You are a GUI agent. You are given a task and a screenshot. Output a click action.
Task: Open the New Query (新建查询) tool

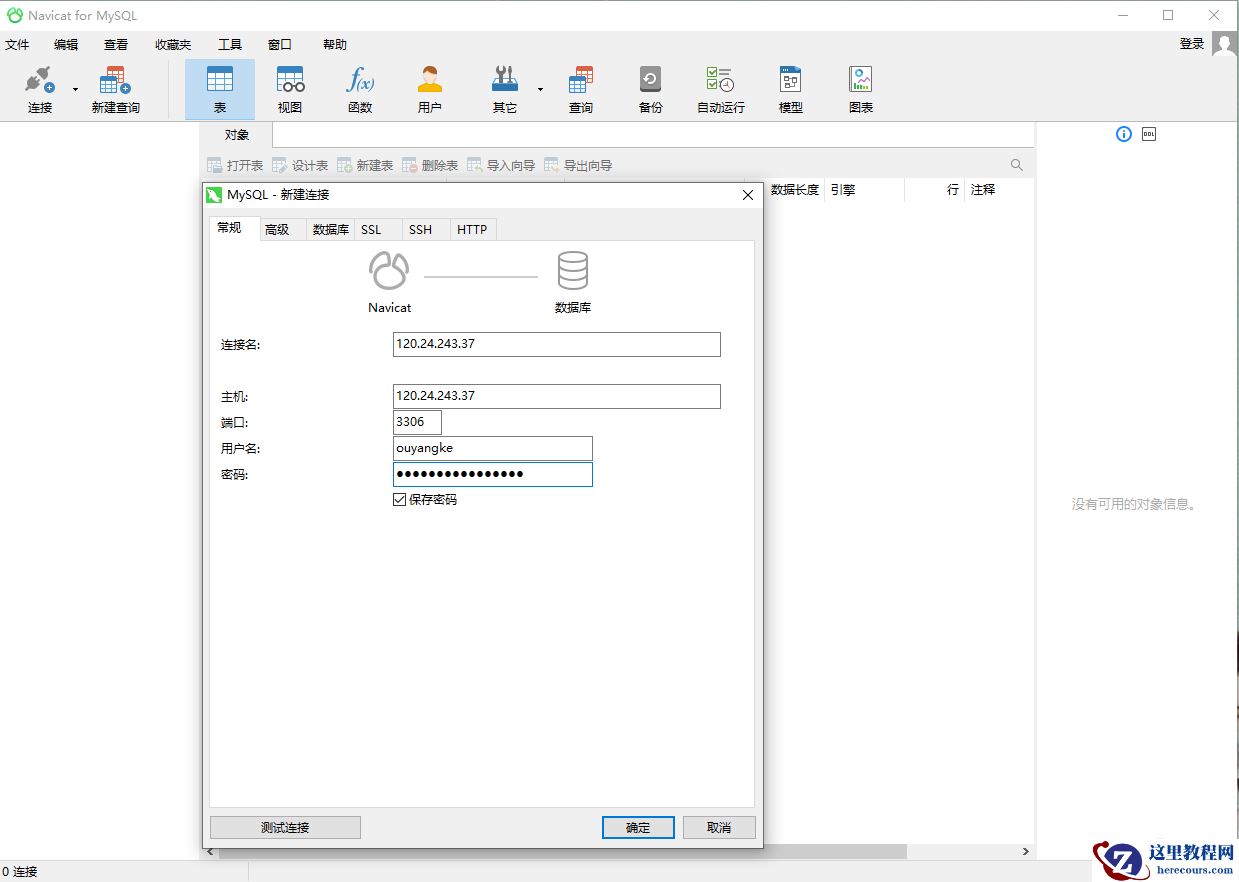(x=115, y=88)
